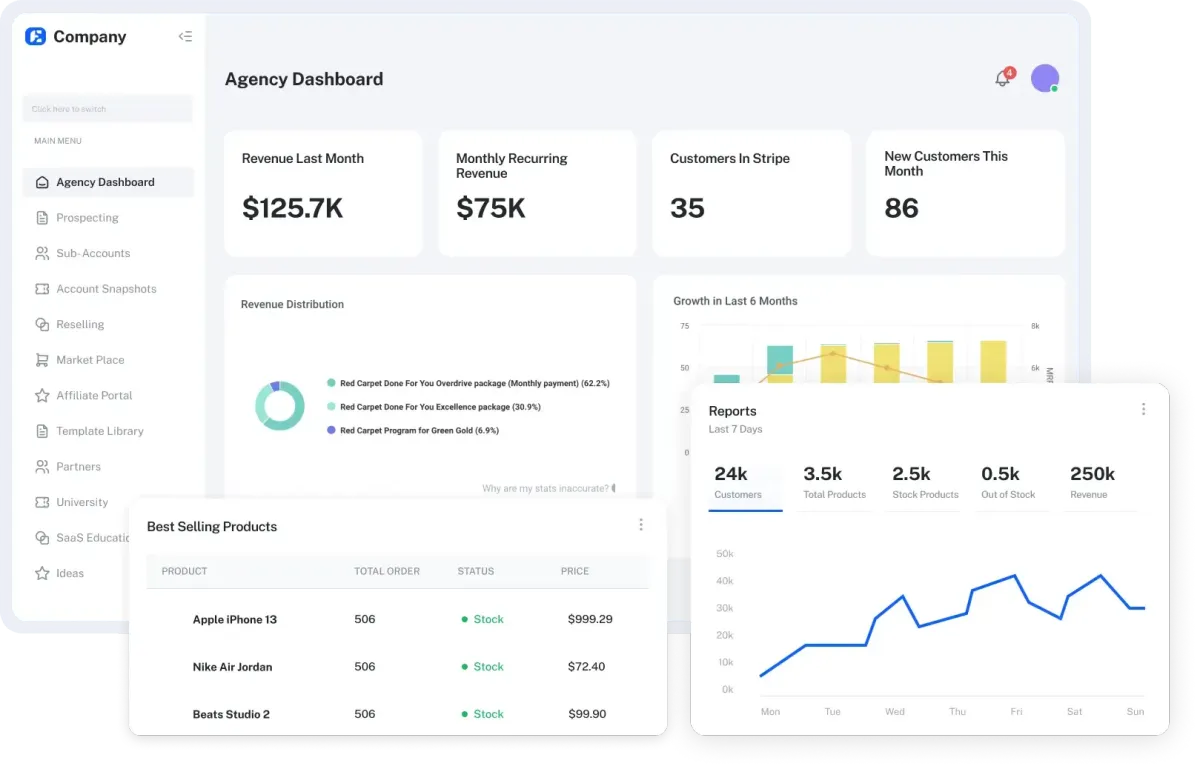Select Agency Dashboard in sidebar

tap(105, 182)
